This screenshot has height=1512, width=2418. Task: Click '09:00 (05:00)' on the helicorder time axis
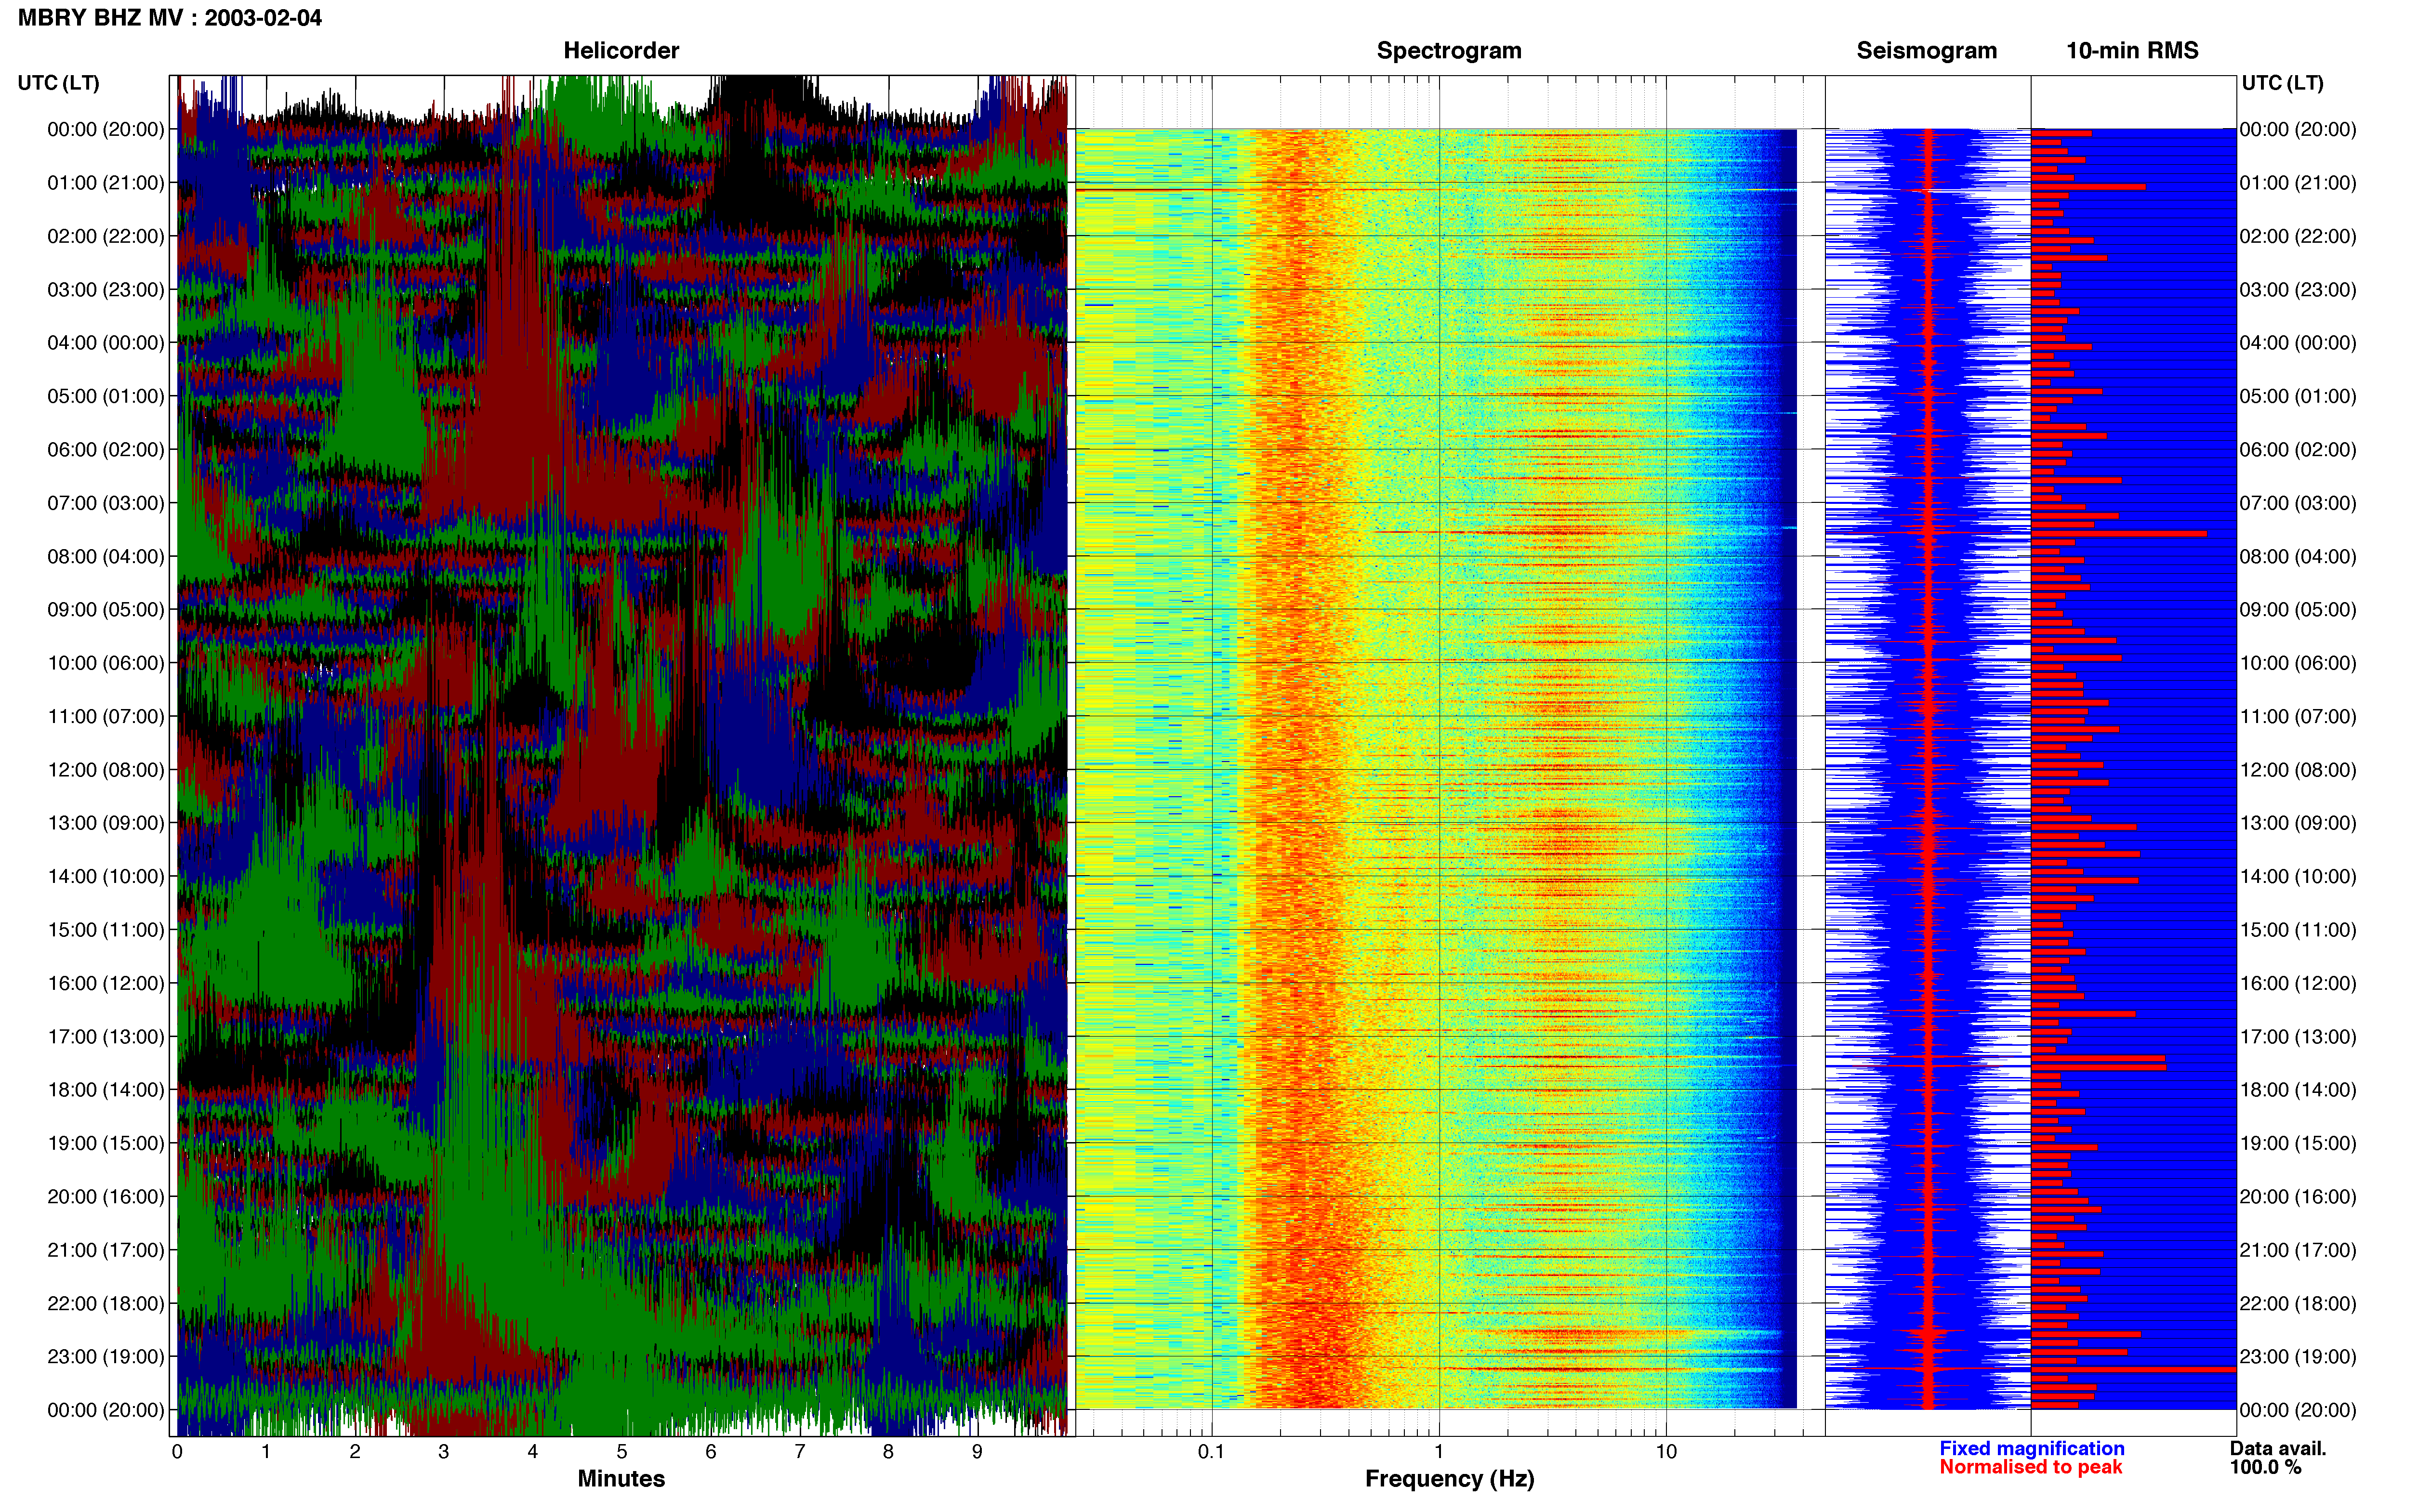106,610
